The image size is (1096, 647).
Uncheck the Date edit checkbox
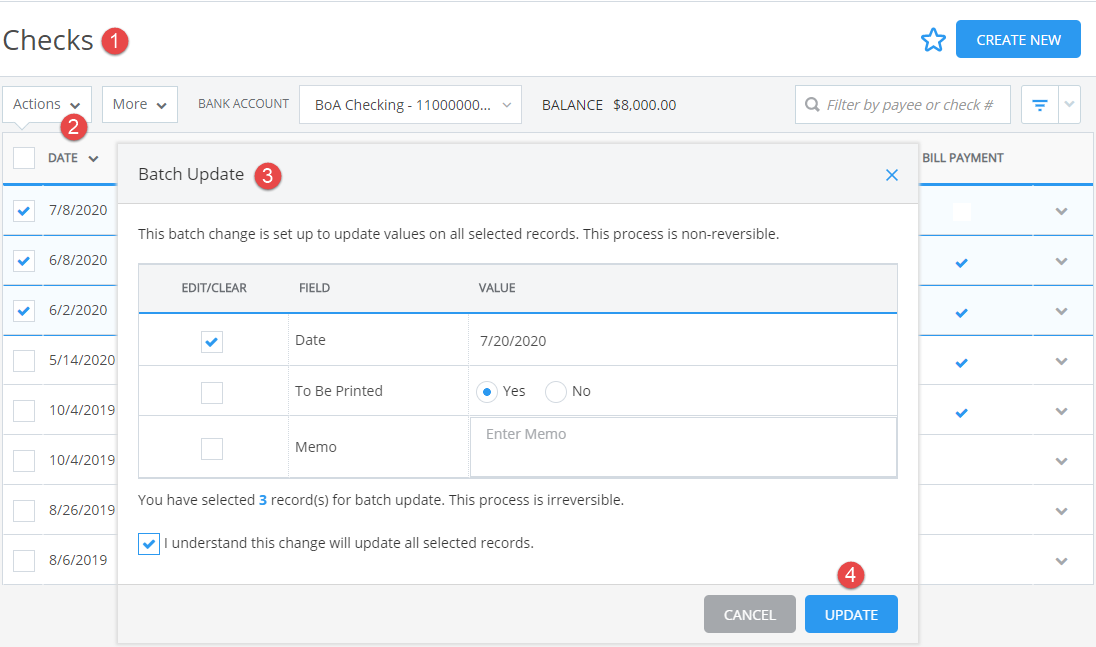click(x=211, y=341)
